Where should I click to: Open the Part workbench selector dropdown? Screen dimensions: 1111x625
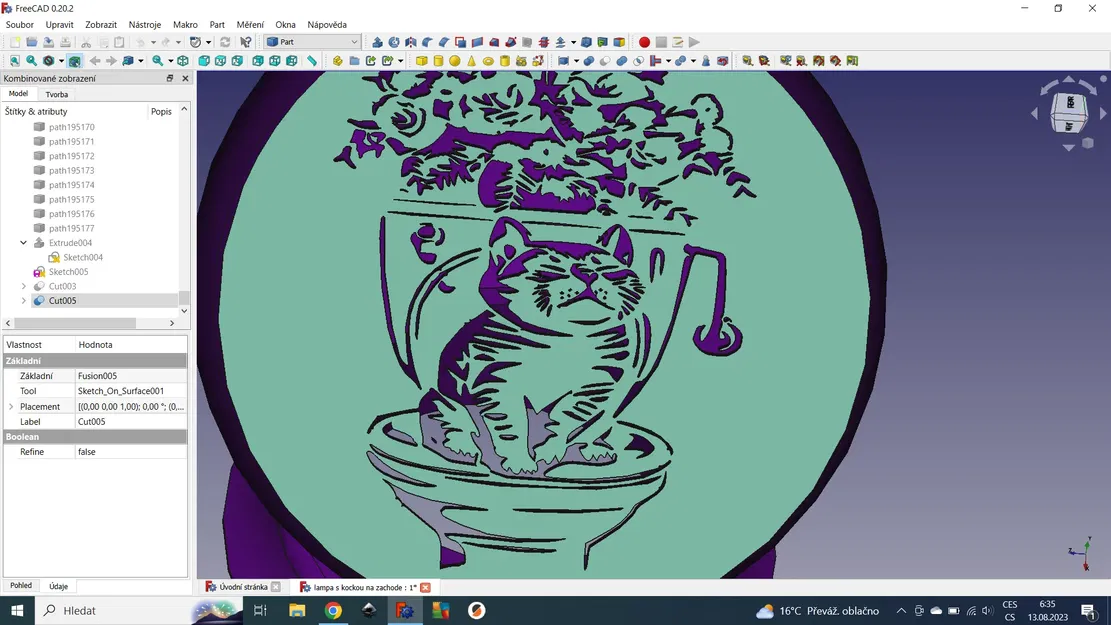click(x=312, y=42)
